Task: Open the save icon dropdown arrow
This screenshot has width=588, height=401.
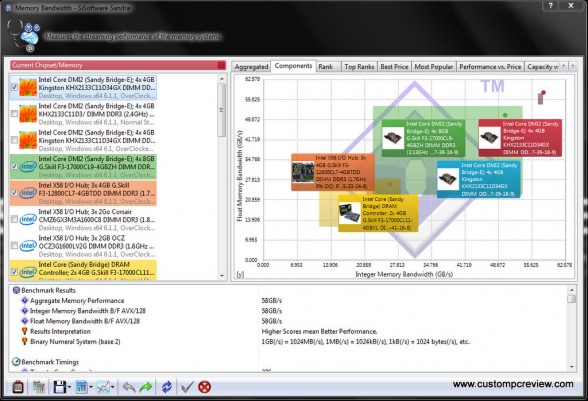Action: [x=69, y=387]
